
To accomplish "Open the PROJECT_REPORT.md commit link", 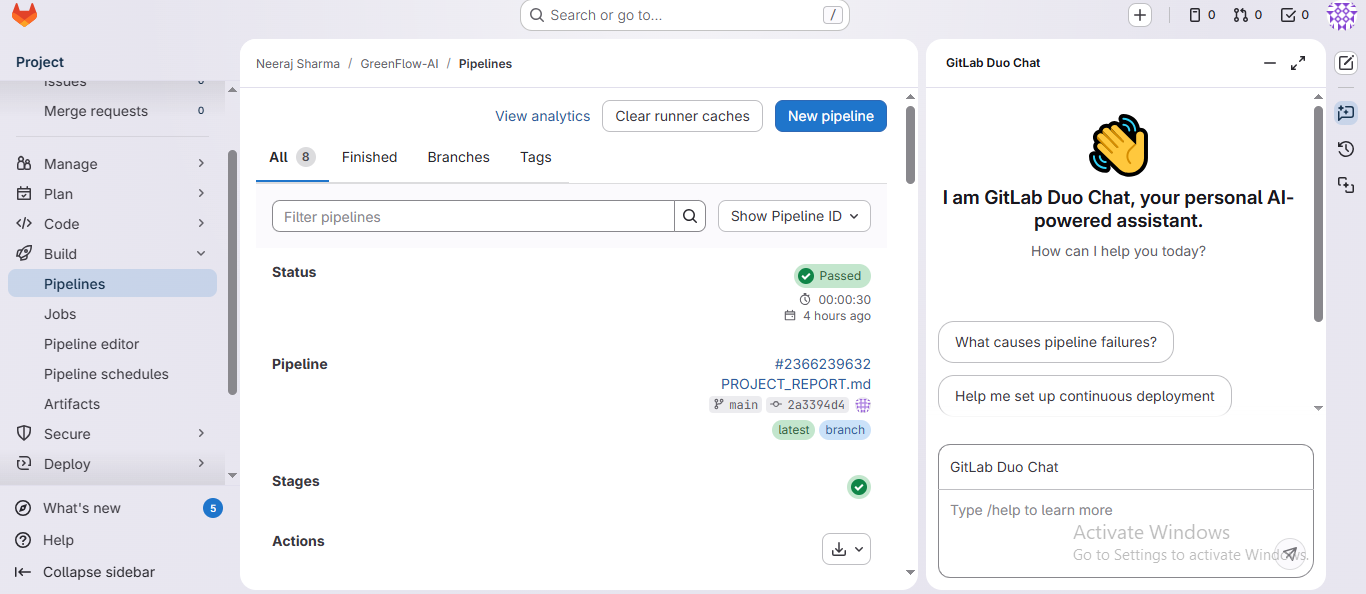I will pos(796,384).
